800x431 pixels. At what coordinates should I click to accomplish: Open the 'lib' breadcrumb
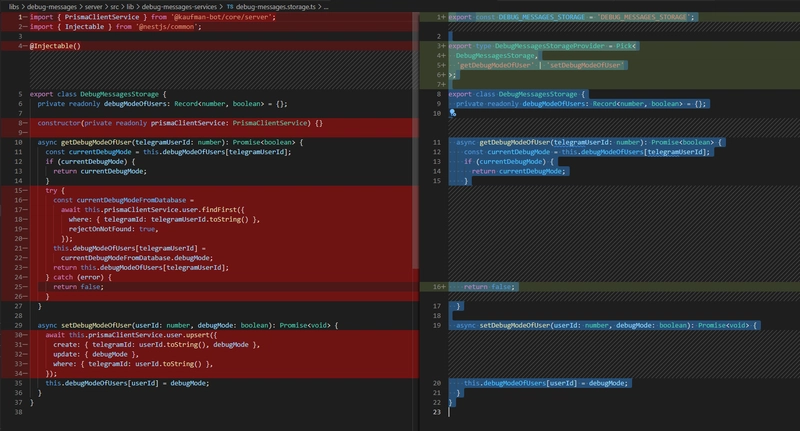130,7
